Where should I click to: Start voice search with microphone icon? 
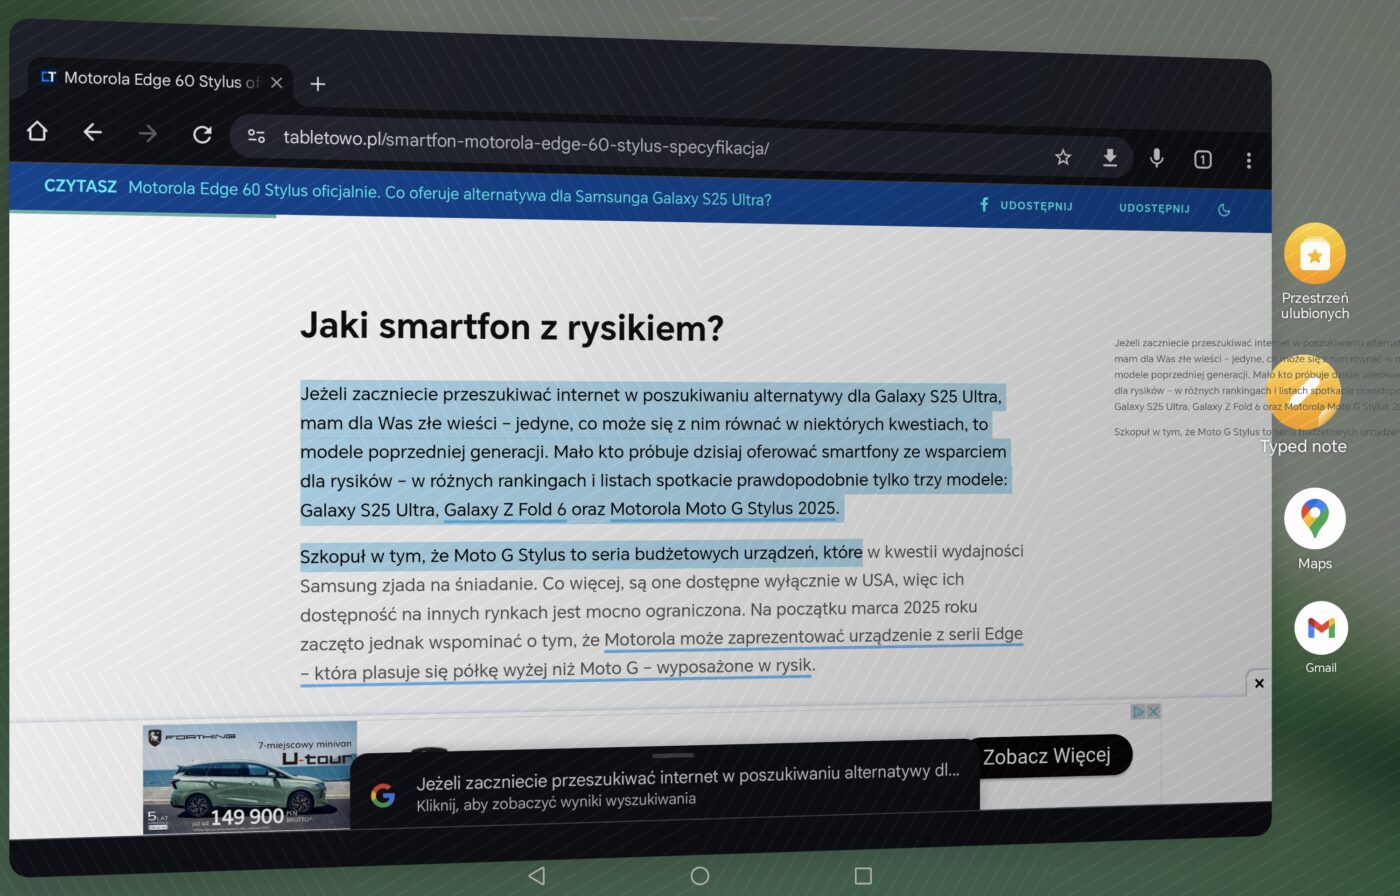[1157, 158]
